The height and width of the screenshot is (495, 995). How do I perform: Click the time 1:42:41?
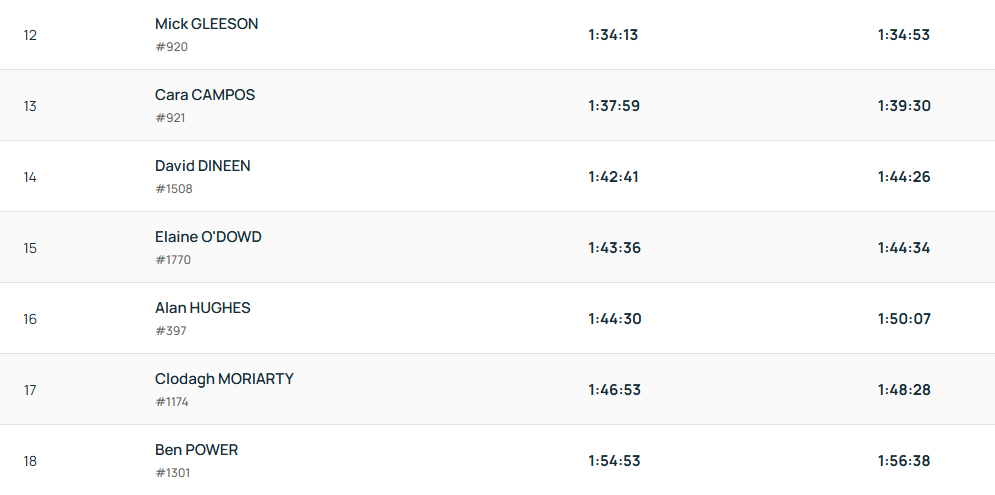613,177
